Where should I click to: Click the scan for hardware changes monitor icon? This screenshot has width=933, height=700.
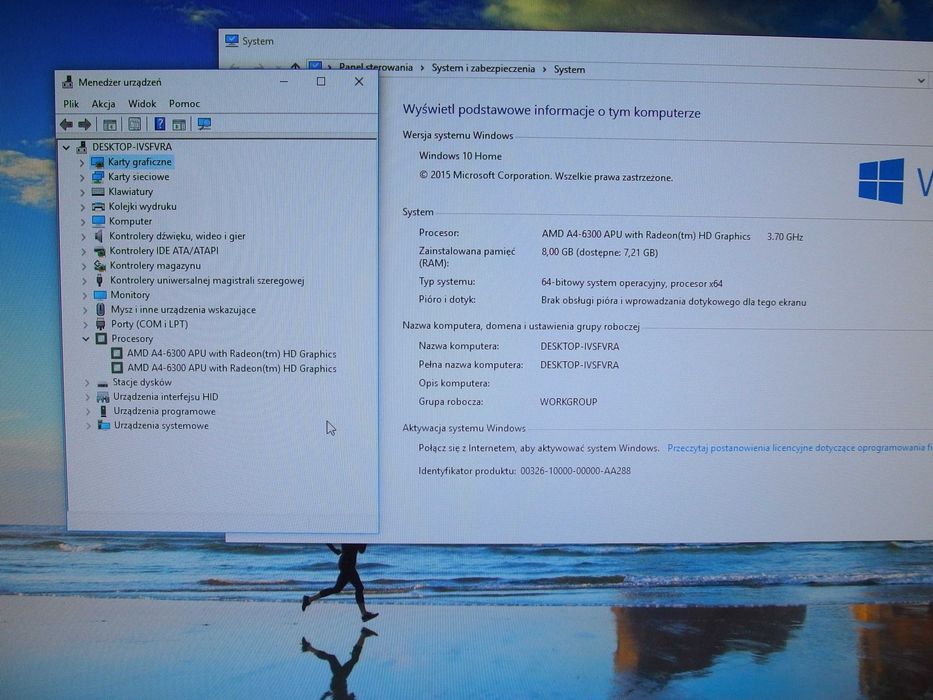204,124
